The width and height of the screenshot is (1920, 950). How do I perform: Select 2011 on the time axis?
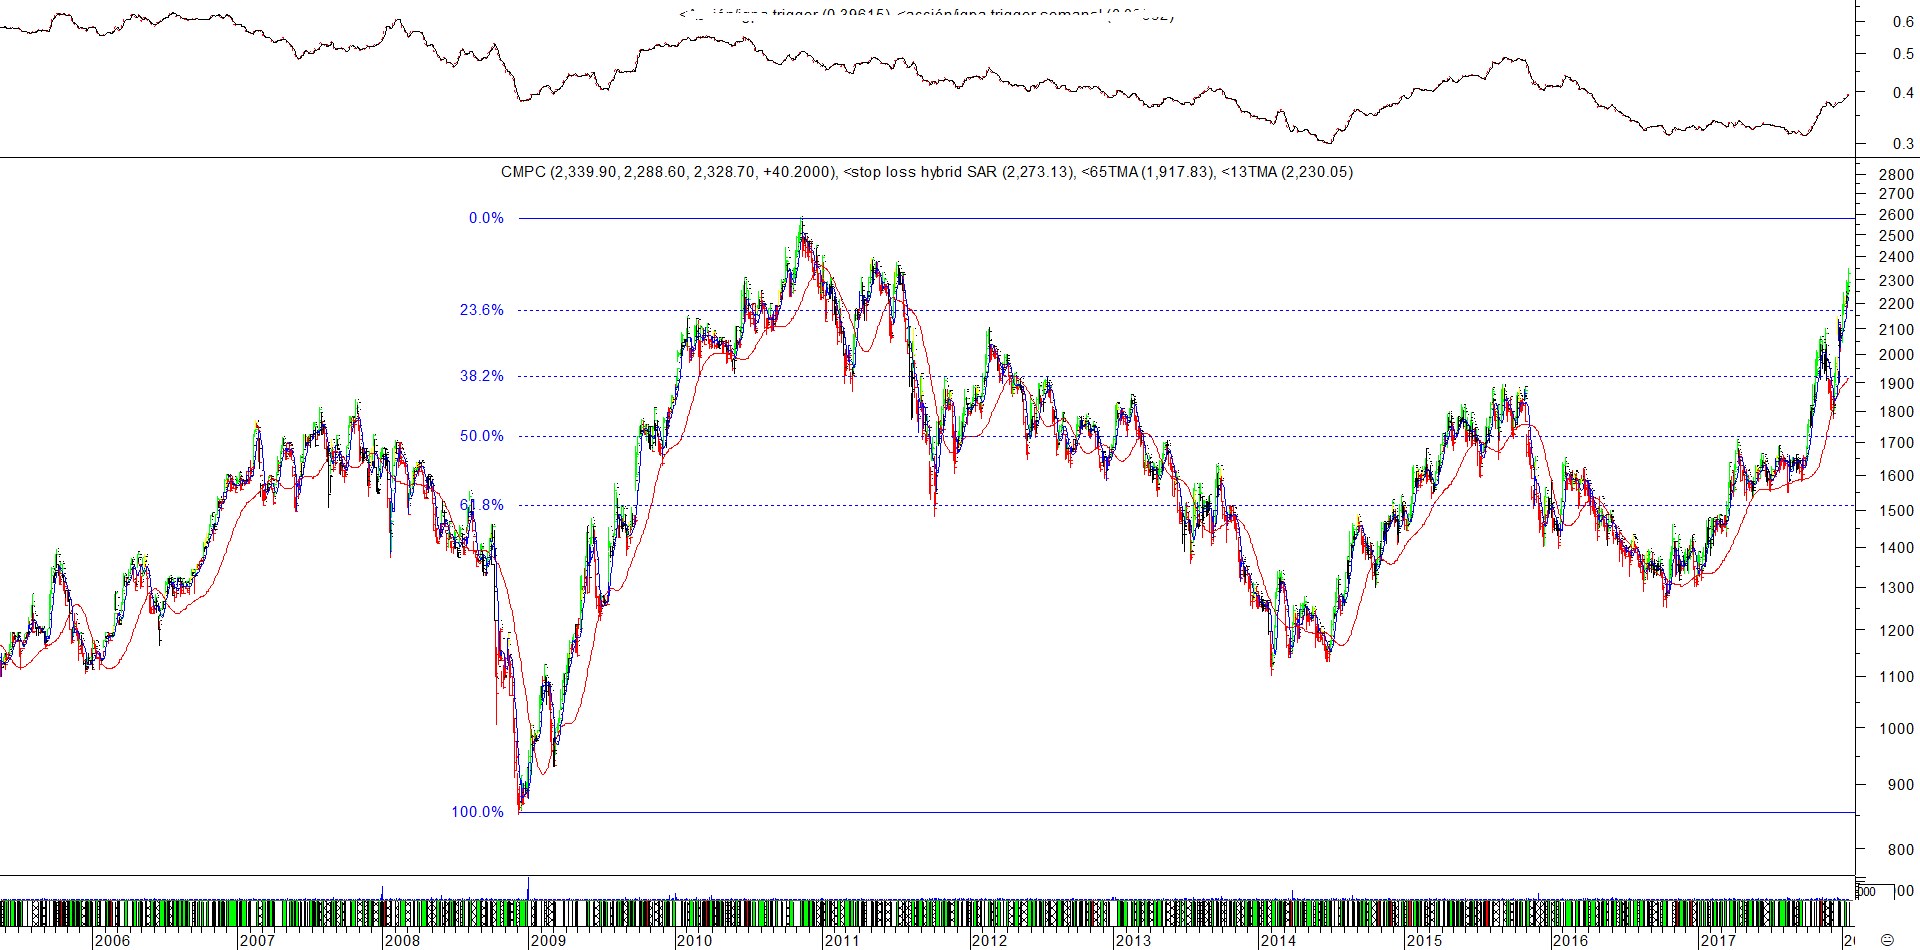tap(841, 940)
